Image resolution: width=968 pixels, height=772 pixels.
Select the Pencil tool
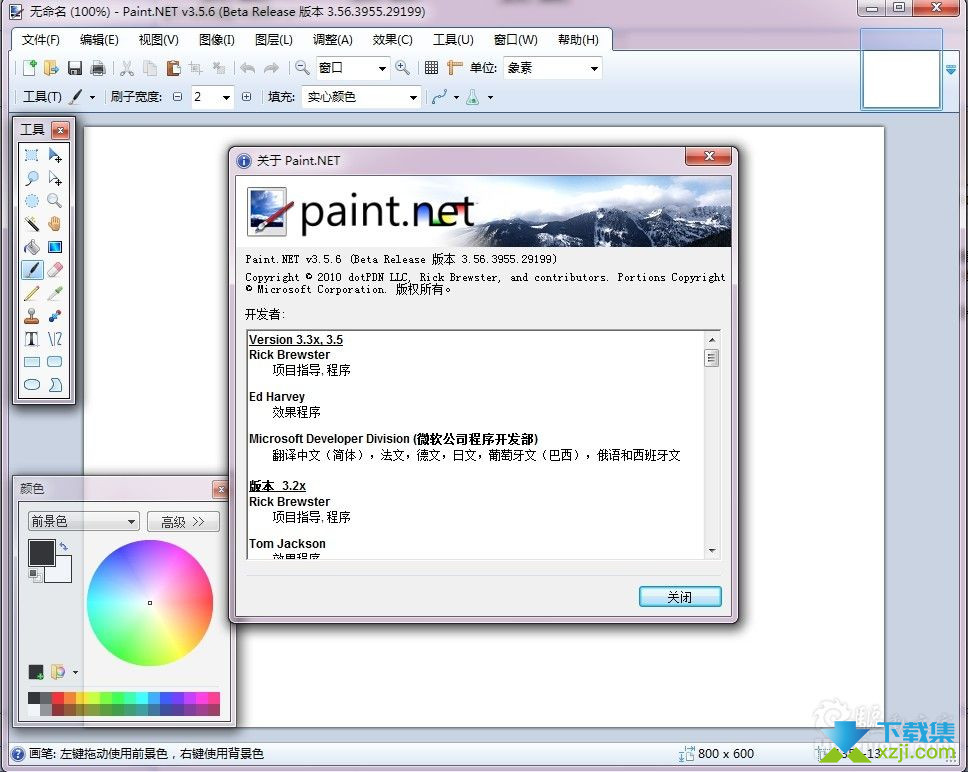click(x=31, y=293)
